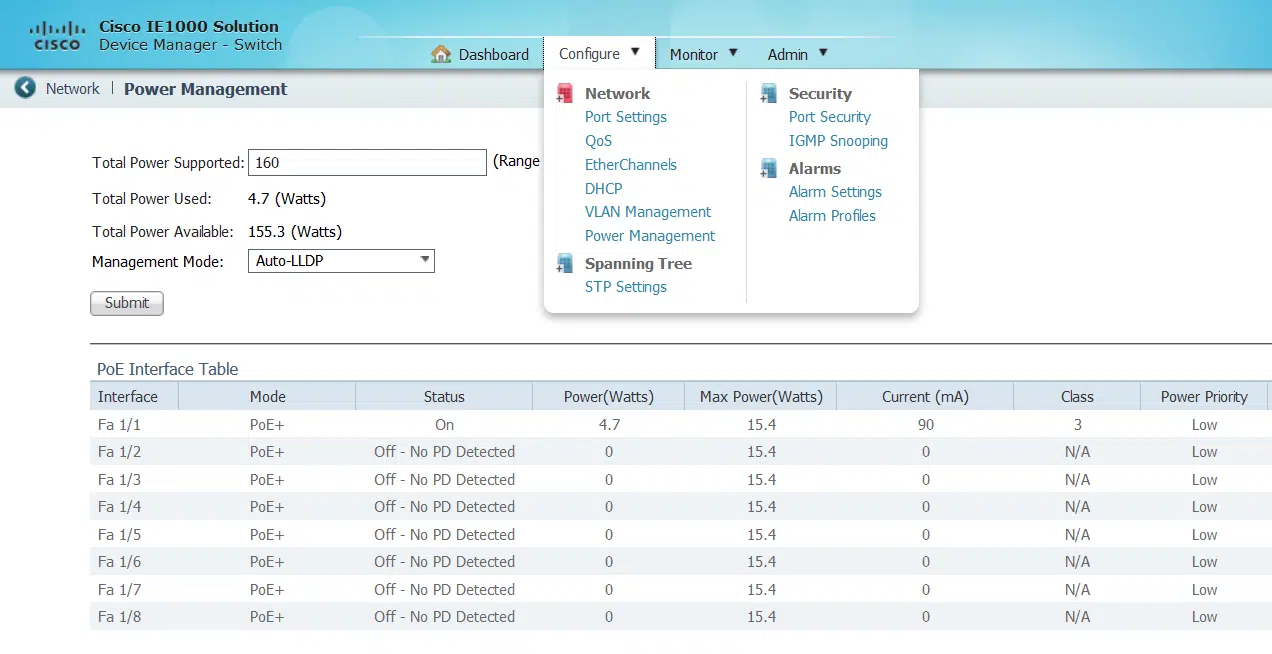Click the Submit button
Screen dimensions: 1272x654
click(x=127, y=303)
